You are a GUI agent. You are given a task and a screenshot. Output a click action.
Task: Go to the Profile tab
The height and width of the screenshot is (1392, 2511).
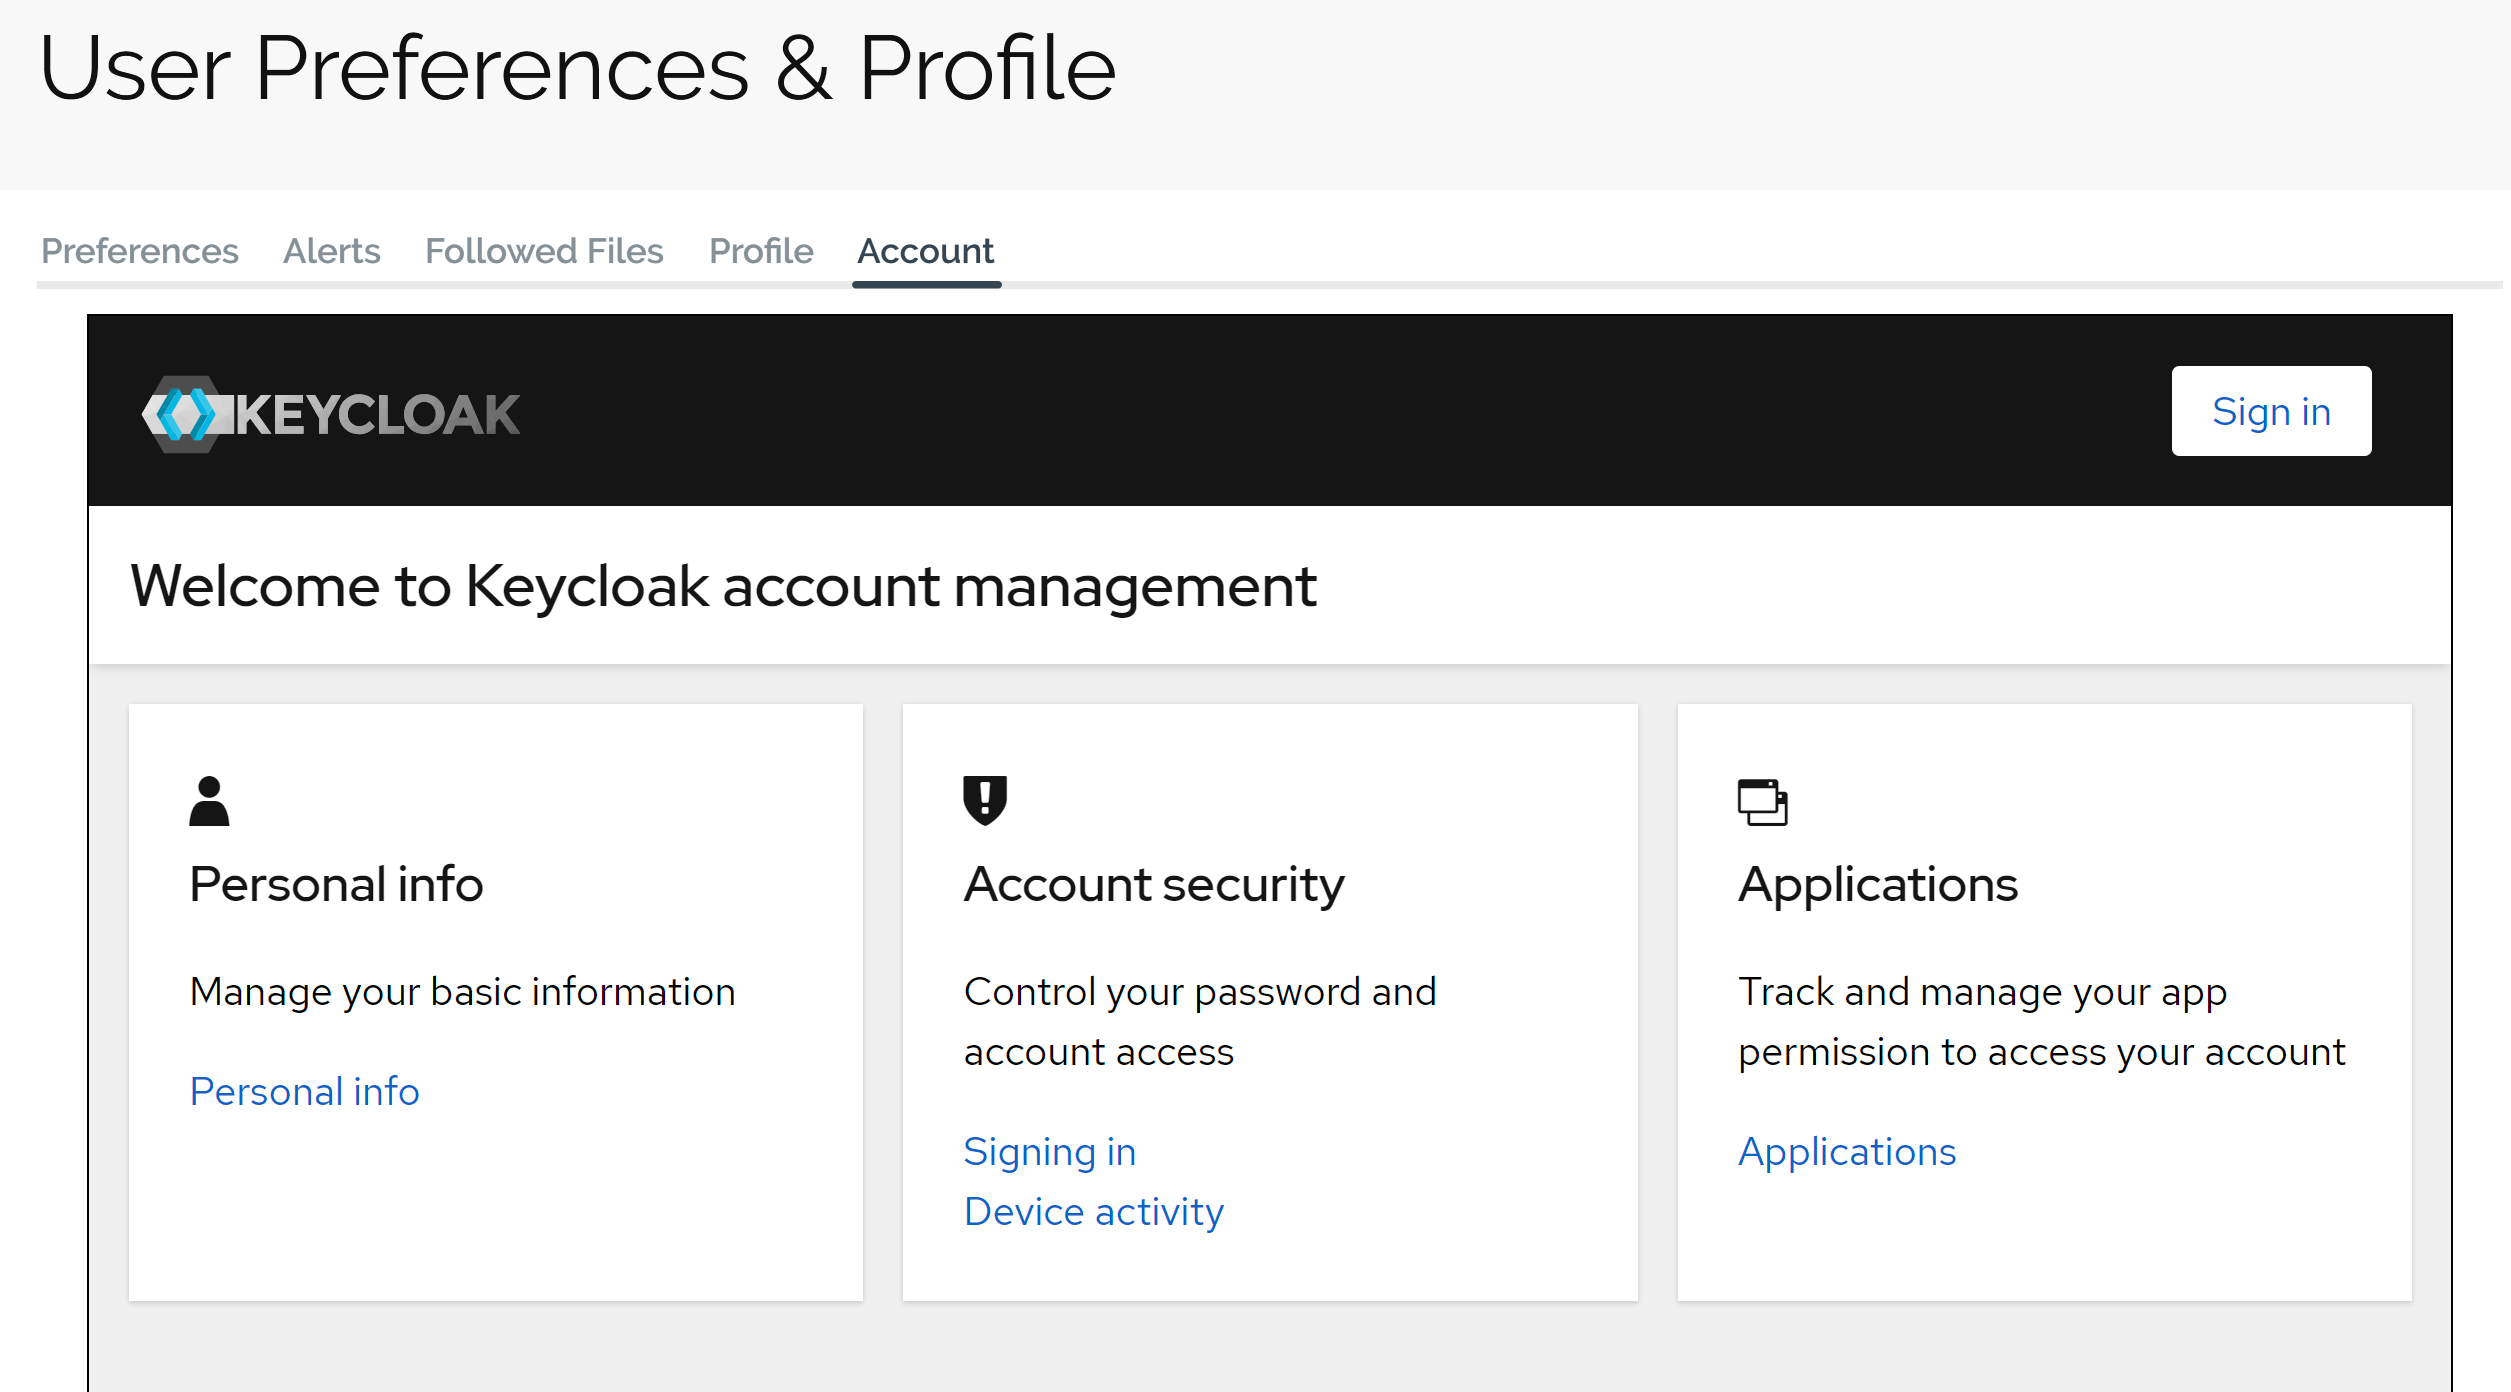(761, 251)
